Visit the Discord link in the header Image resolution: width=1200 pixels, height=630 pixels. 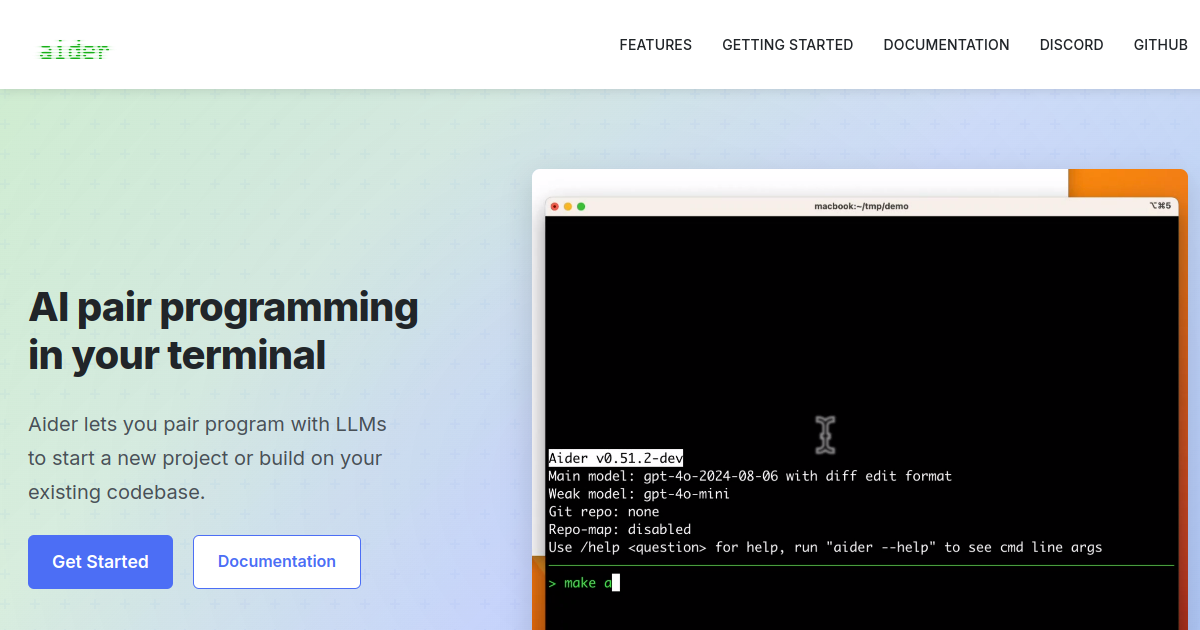[1071, 45]
